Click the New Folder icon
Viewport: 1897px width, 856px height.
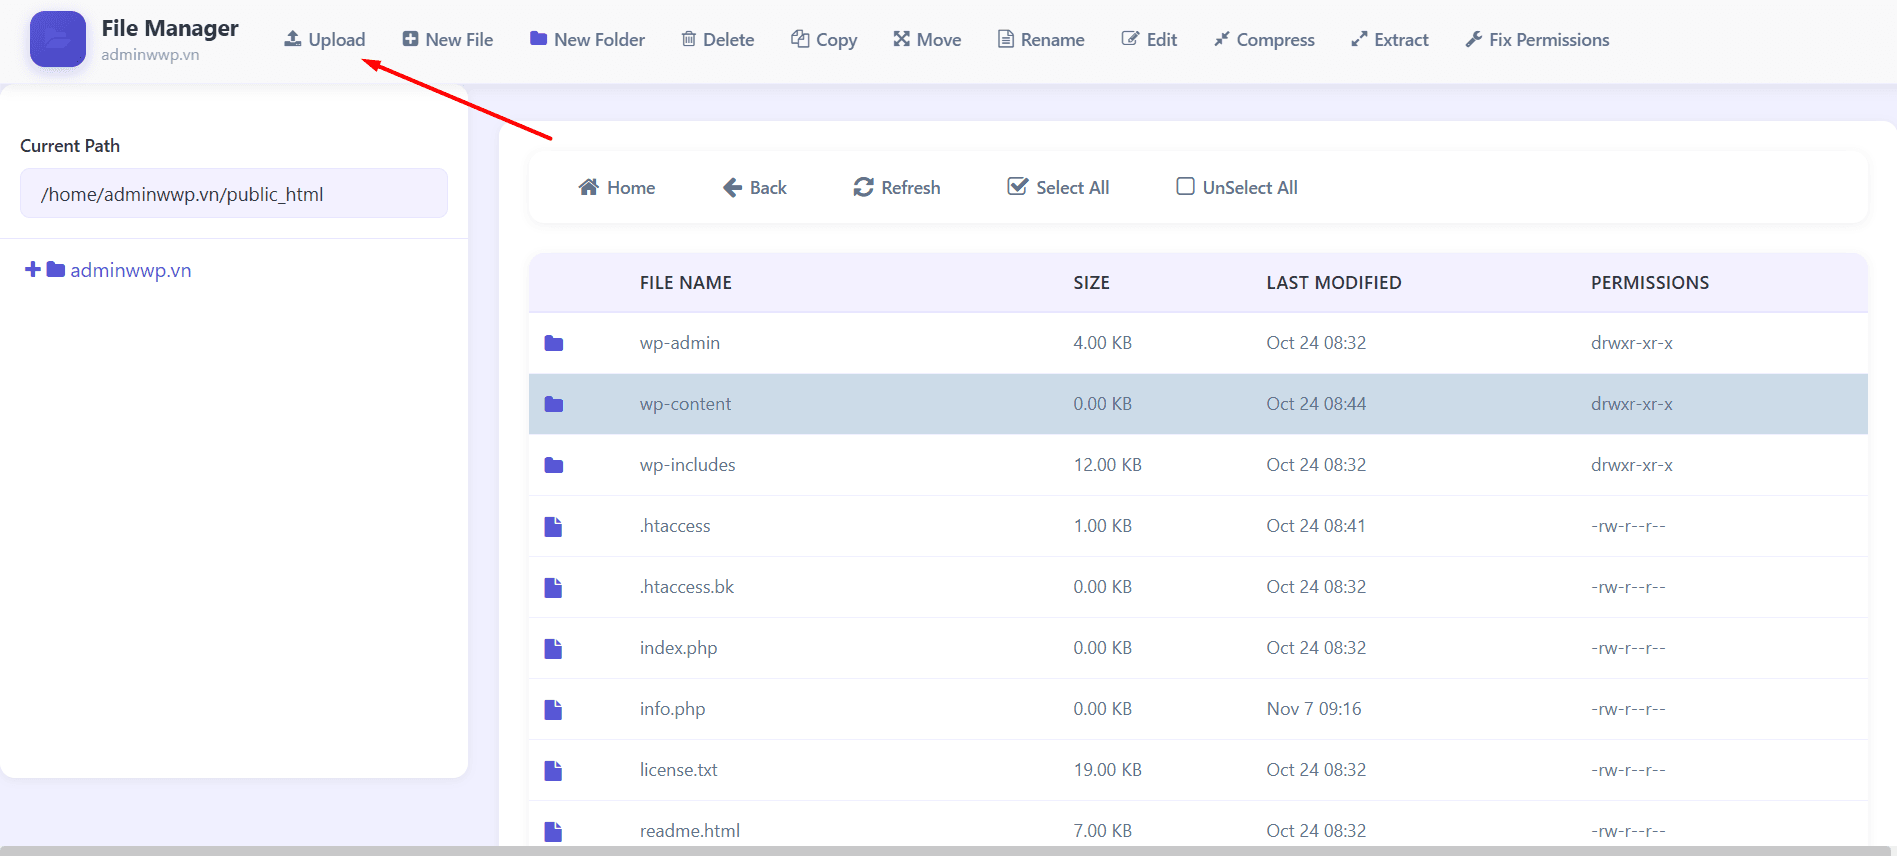click(x=538, y=39)
